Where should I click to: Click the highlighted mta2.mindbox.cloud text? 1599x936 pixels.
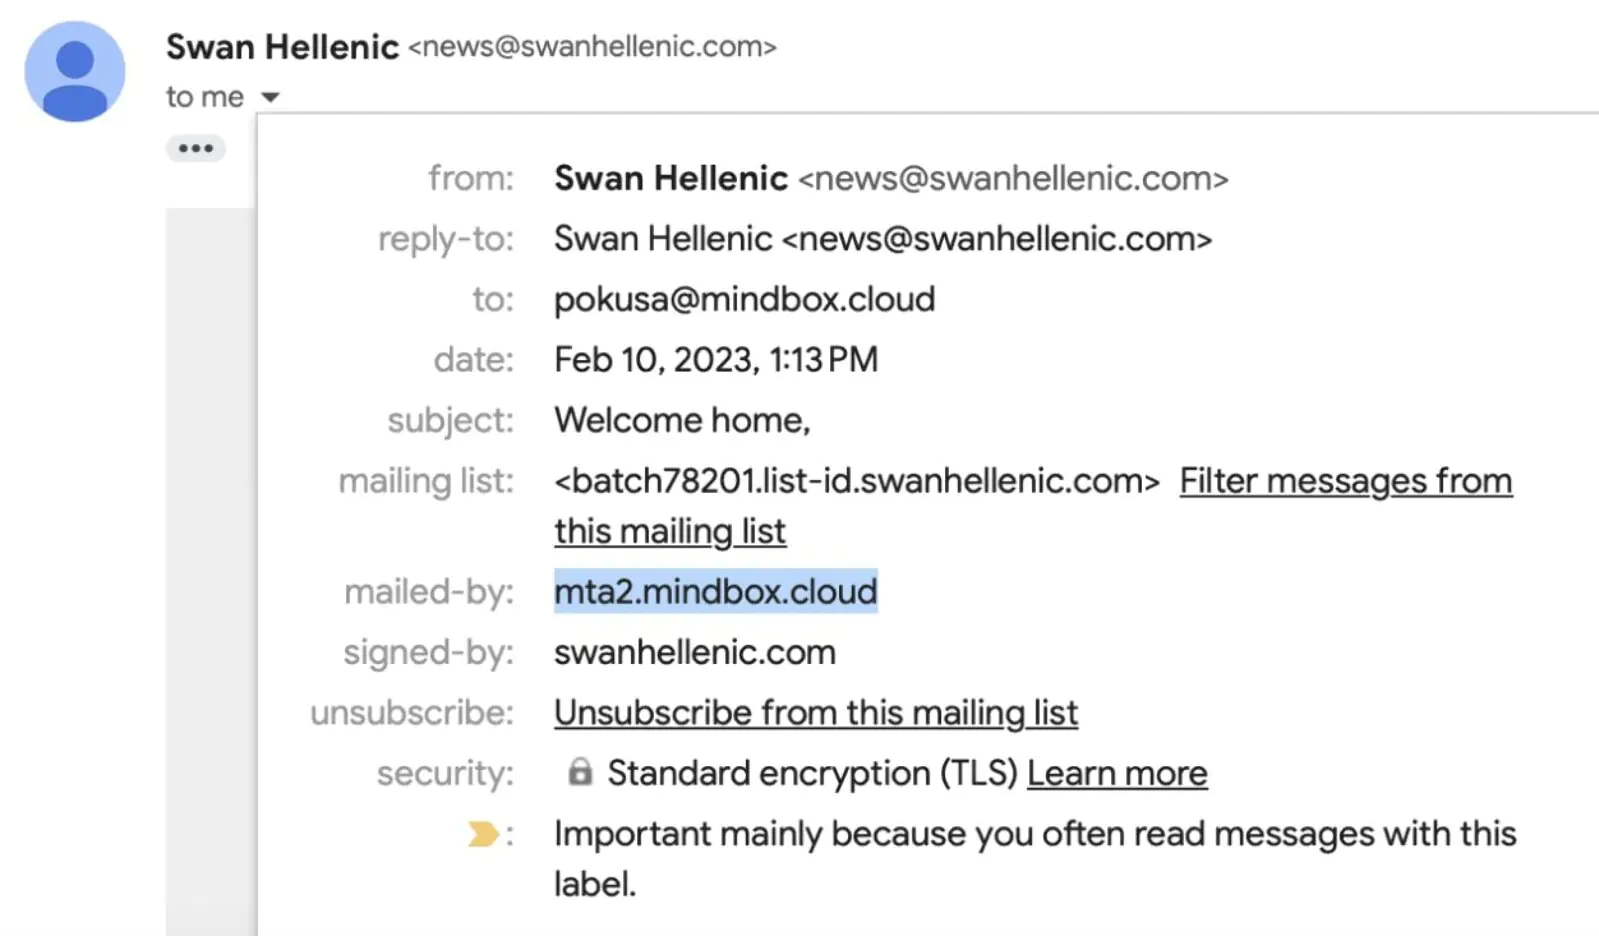tap(716, 591)
